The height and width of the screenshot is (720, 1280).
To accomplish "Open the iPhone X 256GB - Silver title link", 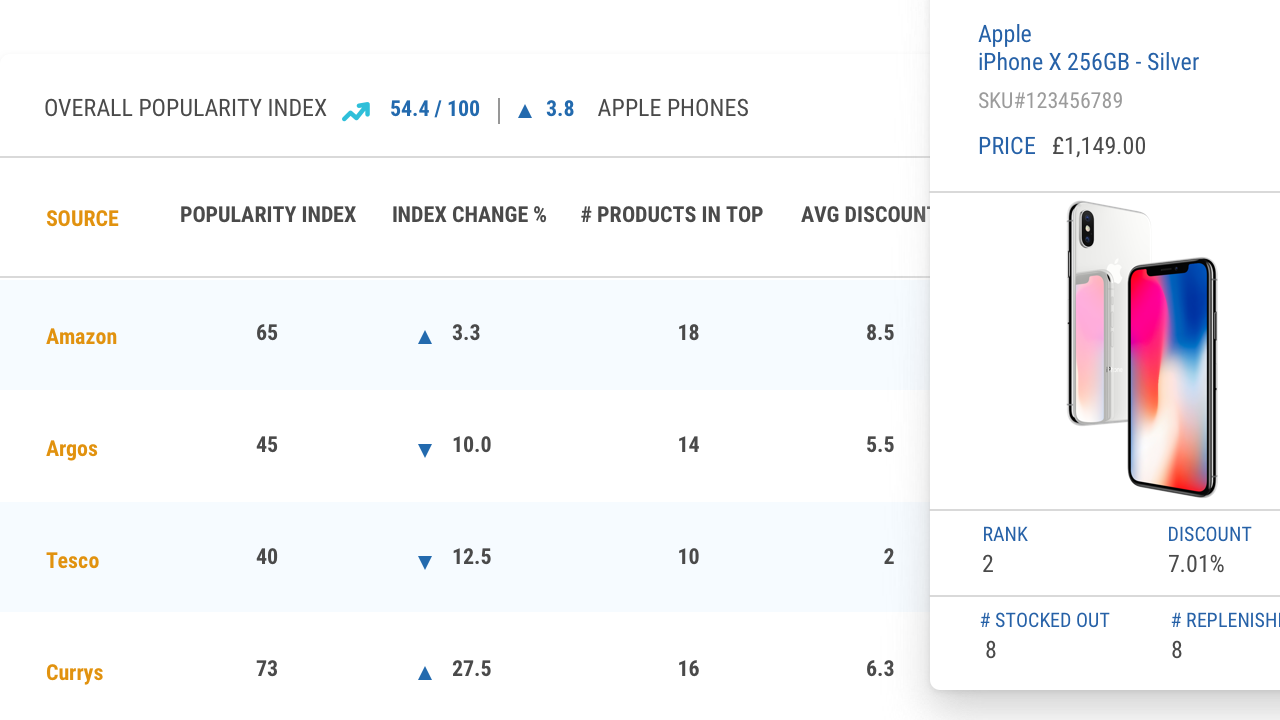I will click(x=1088, y=62).
